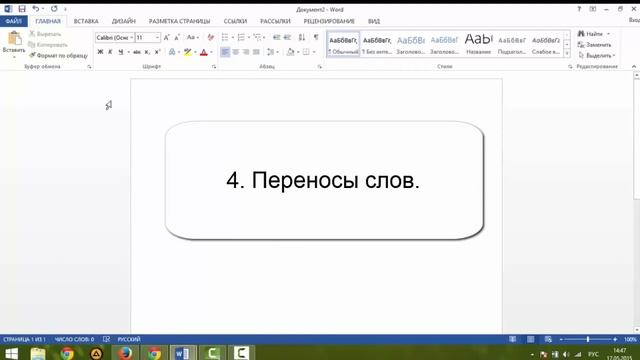Click the bullets list icon
The height and width of the screenshot is (360, 640).
pos(225,38)
